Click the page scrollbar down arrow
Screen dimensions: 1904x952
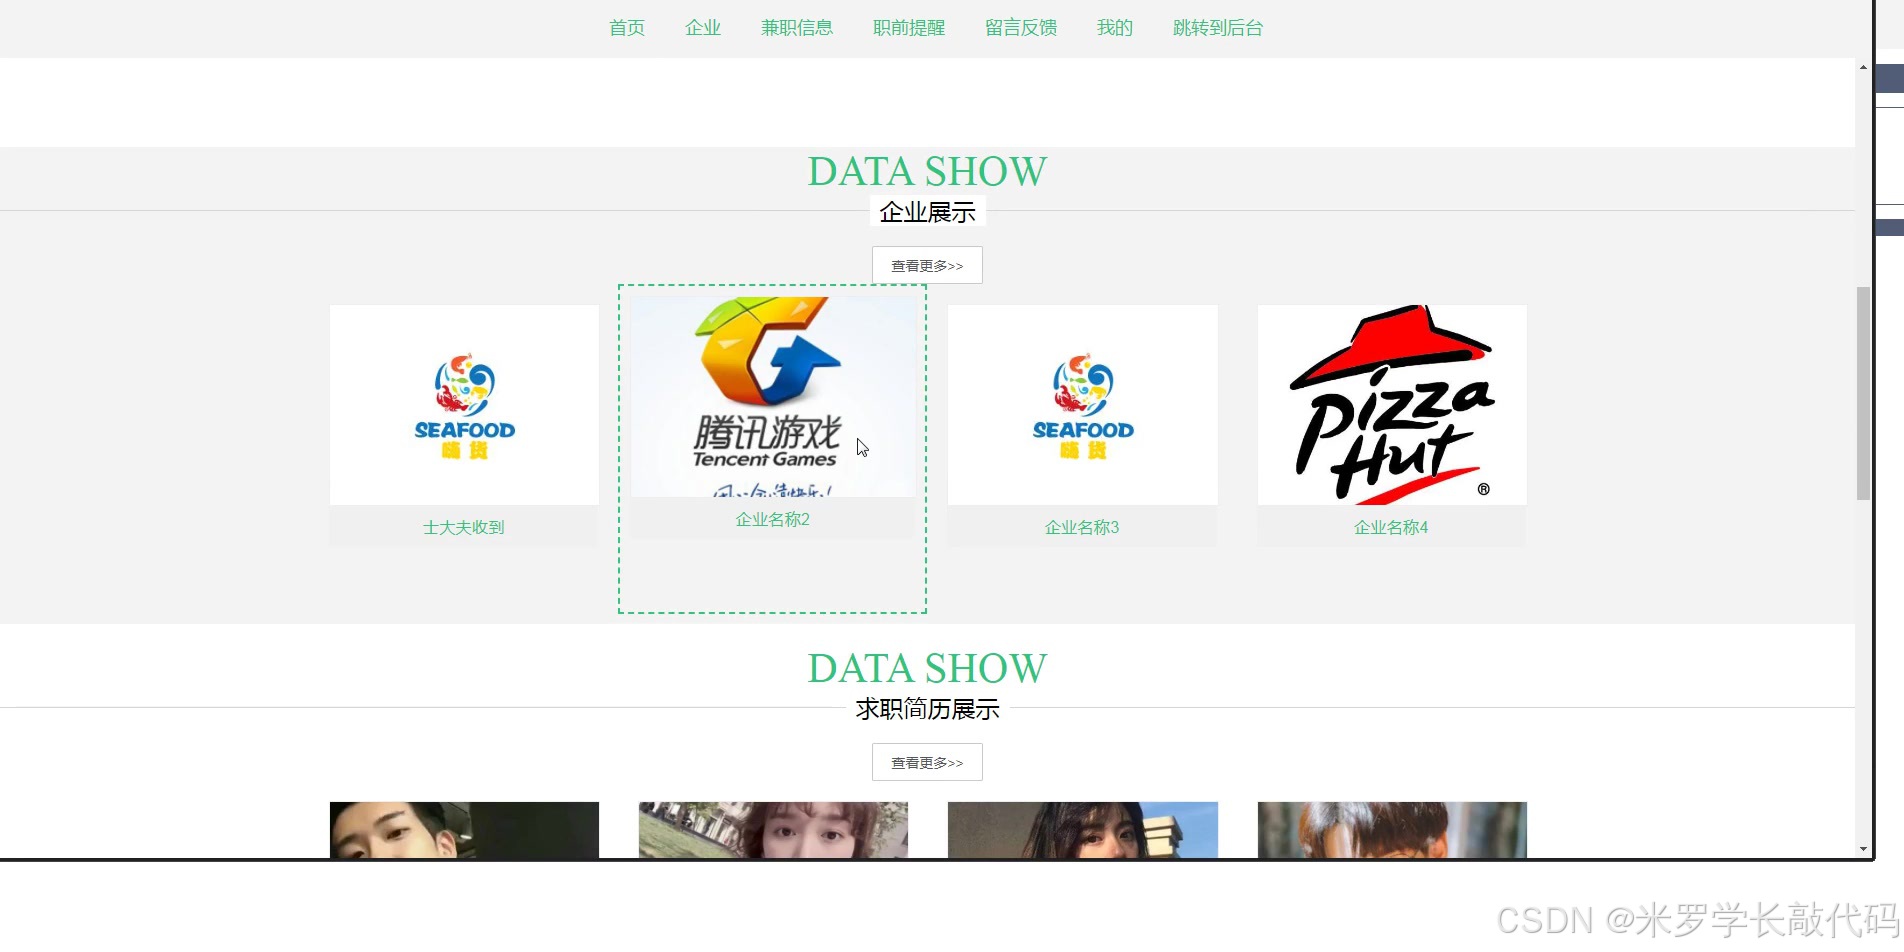[x=1863, y=849]
